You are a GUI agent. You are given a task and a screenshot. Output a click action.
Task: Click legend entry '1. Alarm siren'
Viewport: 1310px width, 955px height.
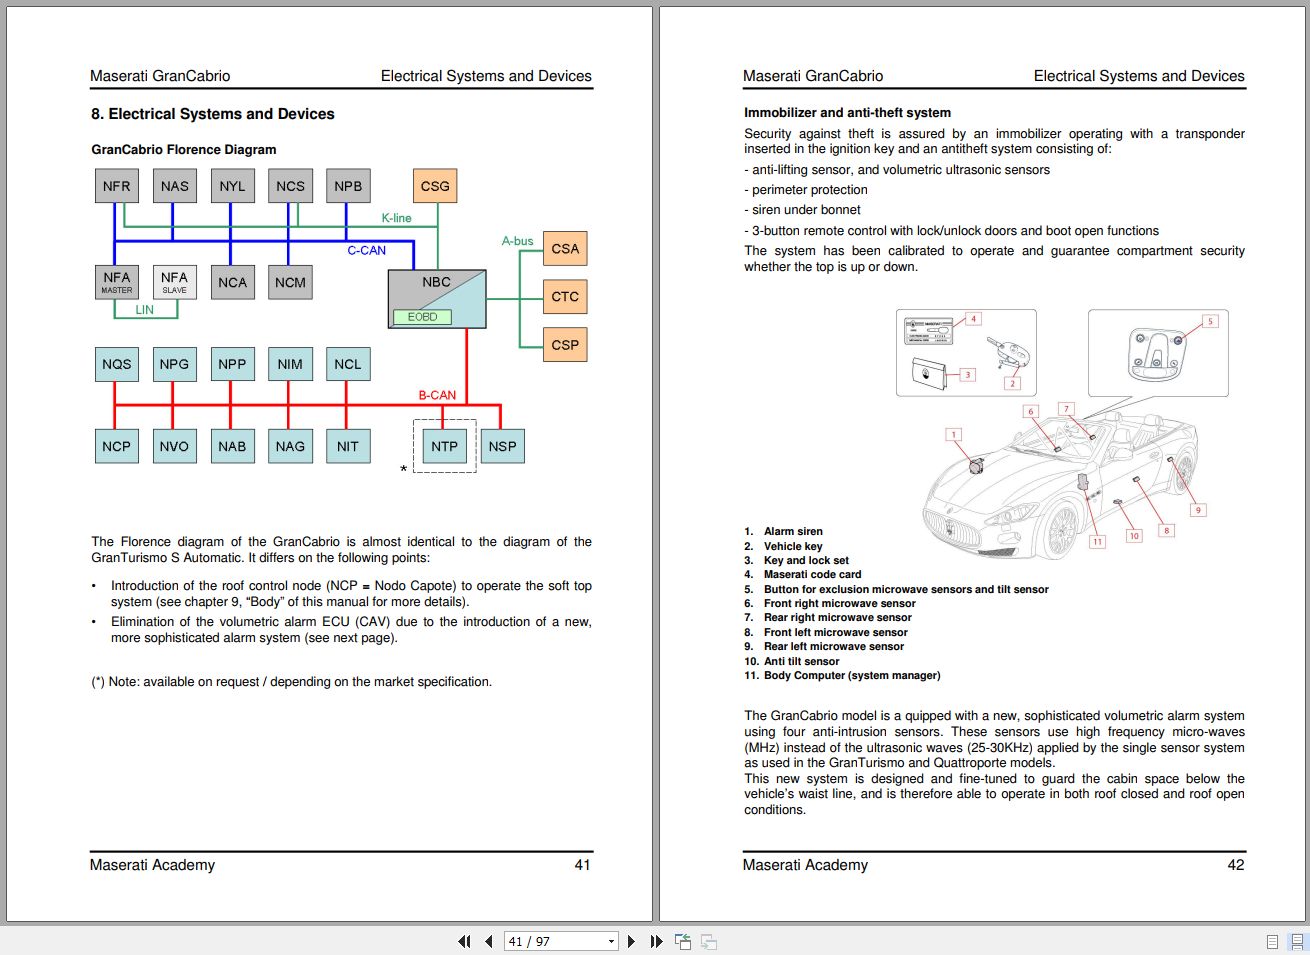coord(783,531)
